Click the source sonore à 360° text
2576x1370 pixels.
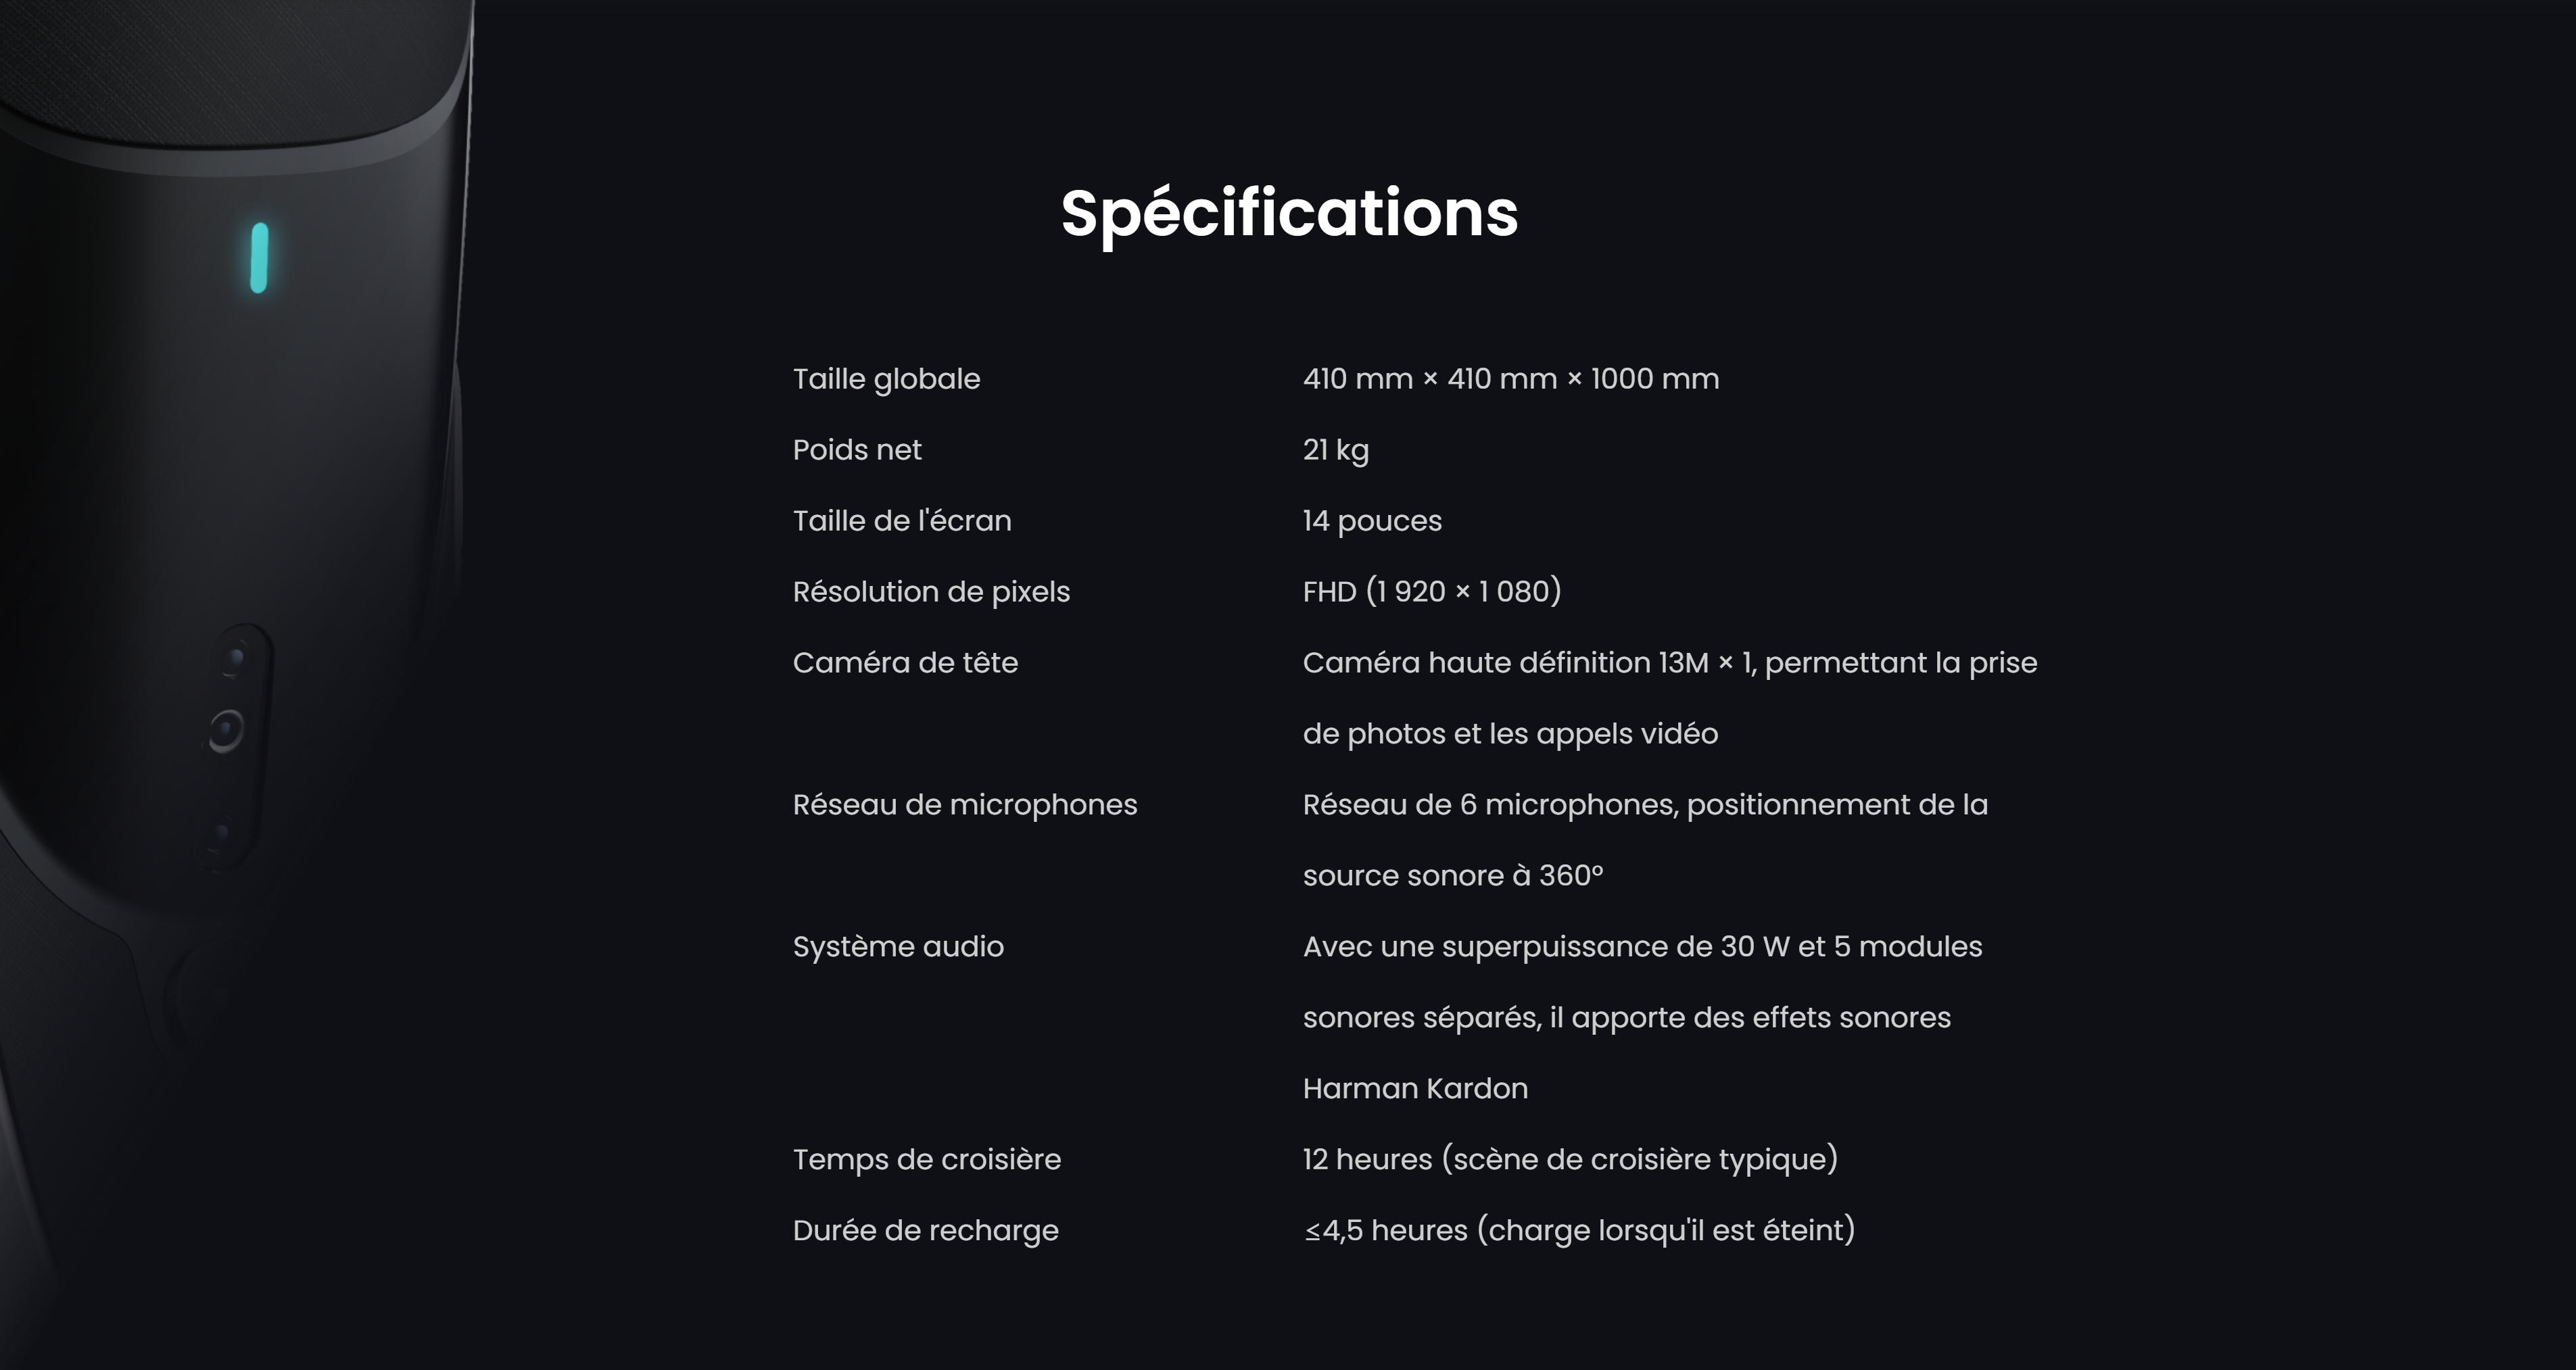(x=1452, y=876)
